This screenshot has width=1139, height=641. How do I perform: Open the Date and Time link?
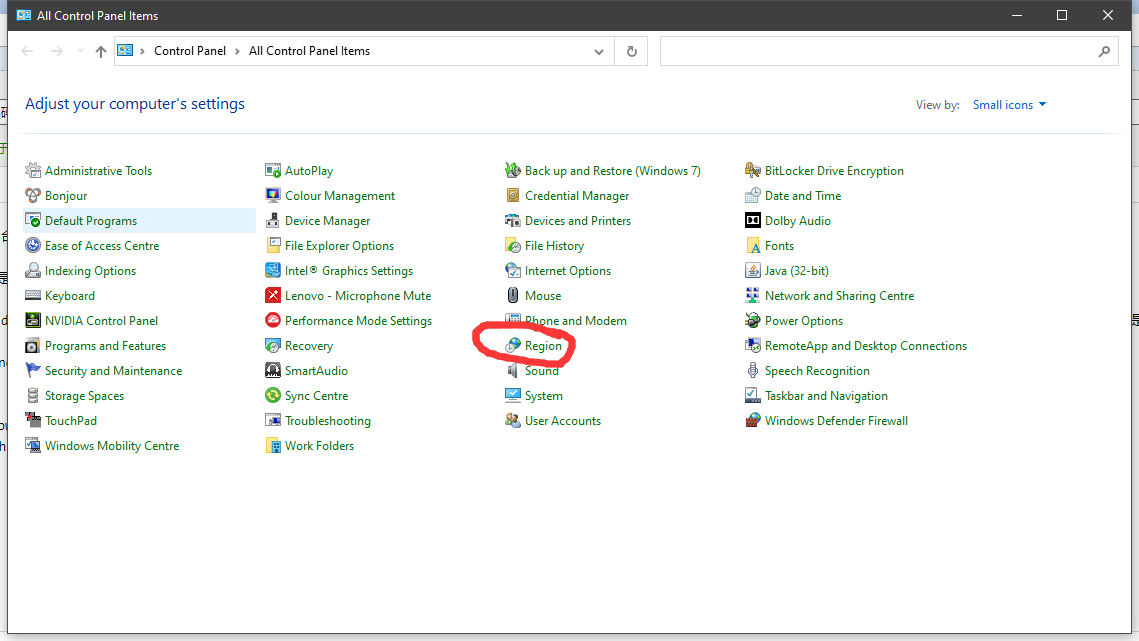point(803,195)
